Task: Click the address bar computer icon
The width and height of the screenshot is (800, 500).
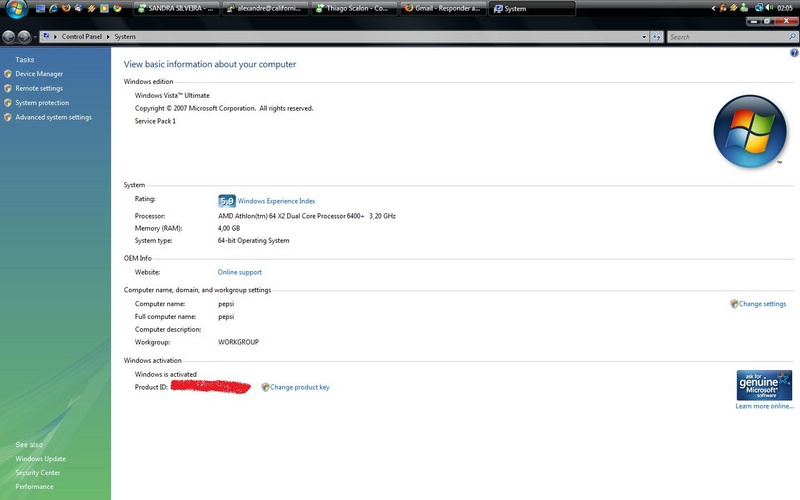Action: tap(46, 36)
